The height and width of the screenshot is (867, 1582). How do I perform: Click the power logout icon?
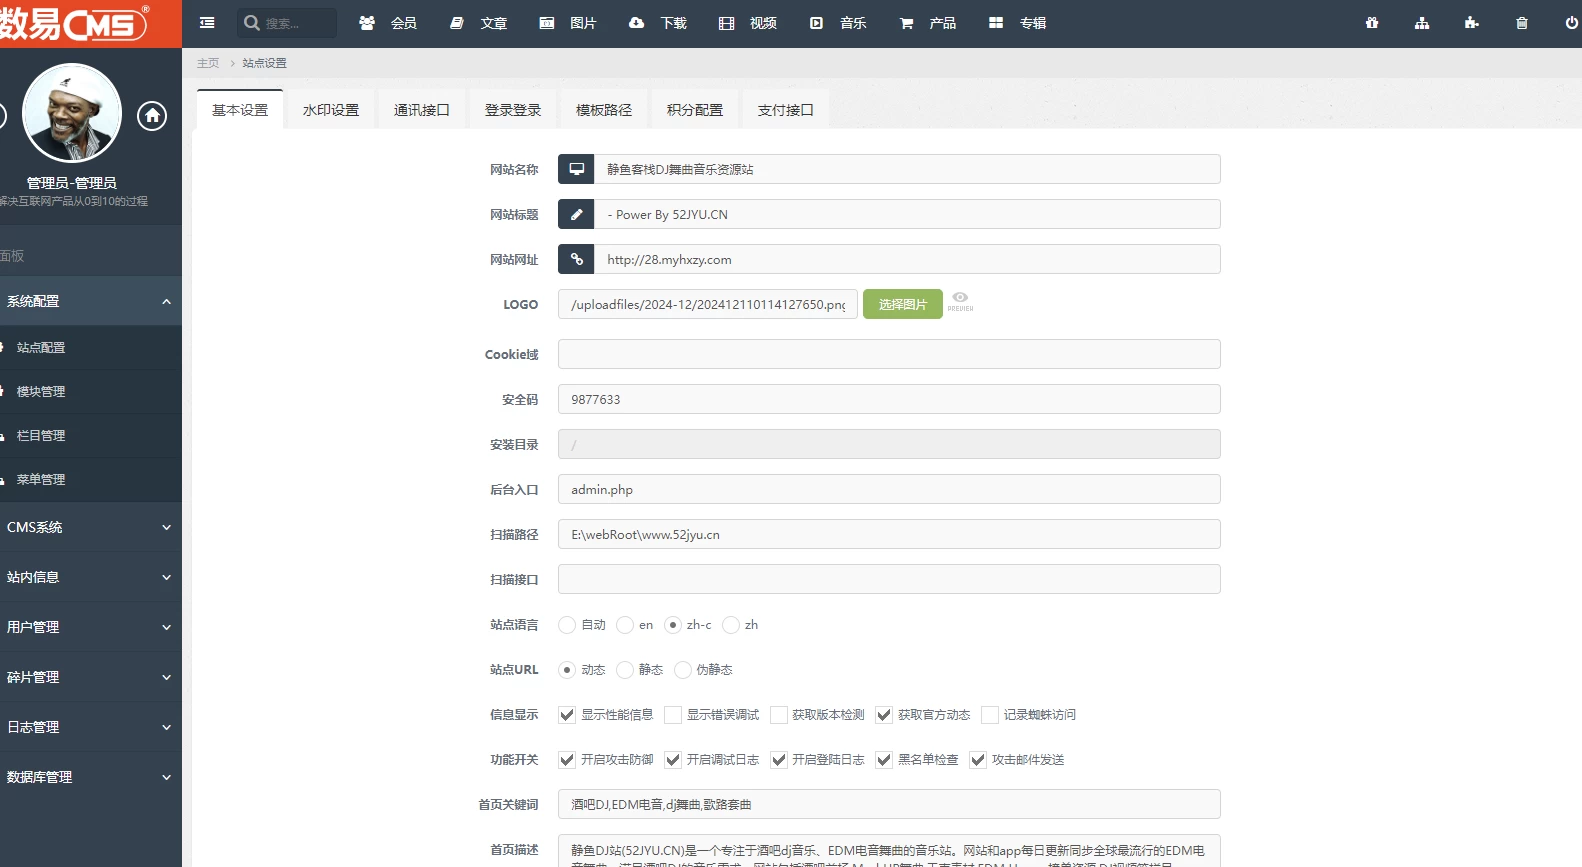pyautogui.click(x=1571, y=23)
